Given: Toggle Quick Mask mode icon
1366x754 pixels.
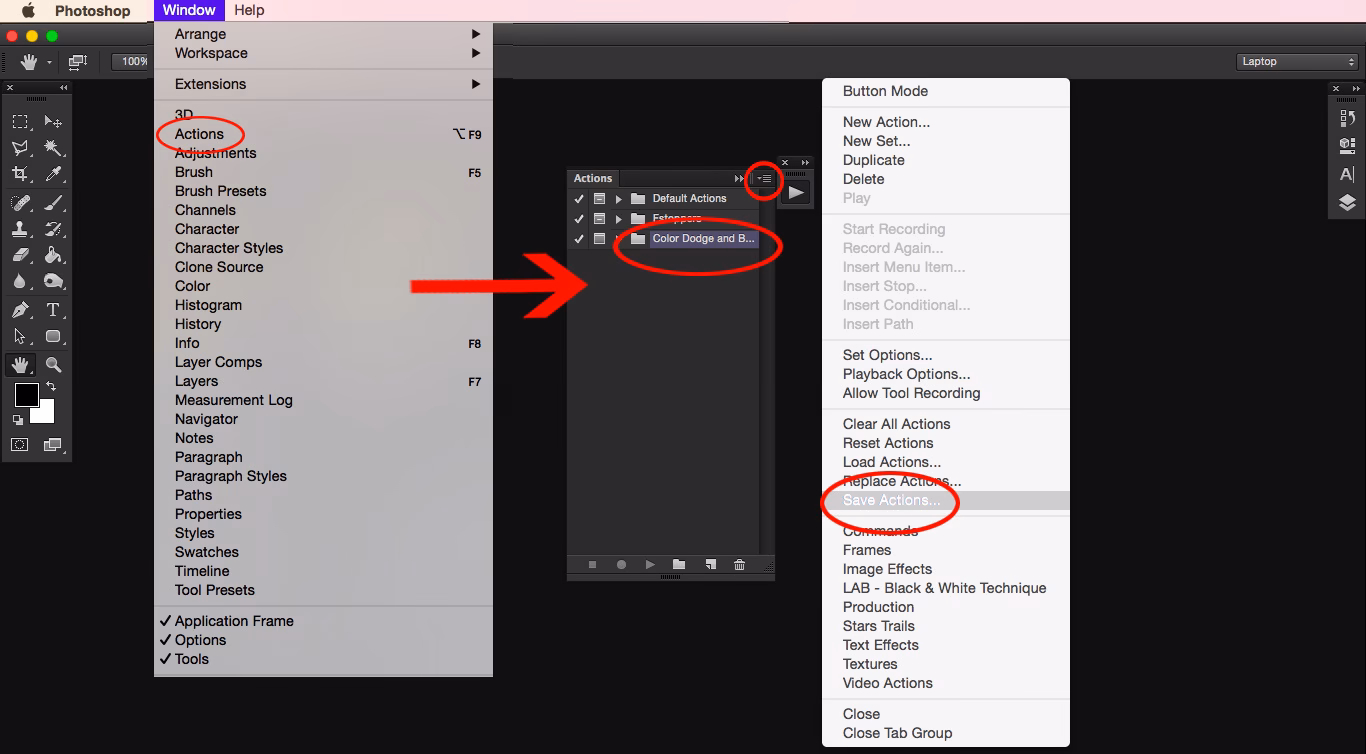Looking at the screenshot, I should (20, 445).
